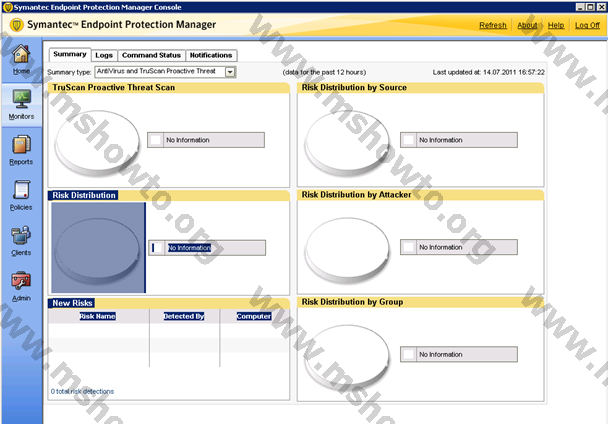The width and height of the screenshot is (608, 424).
Task: Click the Refresh link
Action: 493,25
